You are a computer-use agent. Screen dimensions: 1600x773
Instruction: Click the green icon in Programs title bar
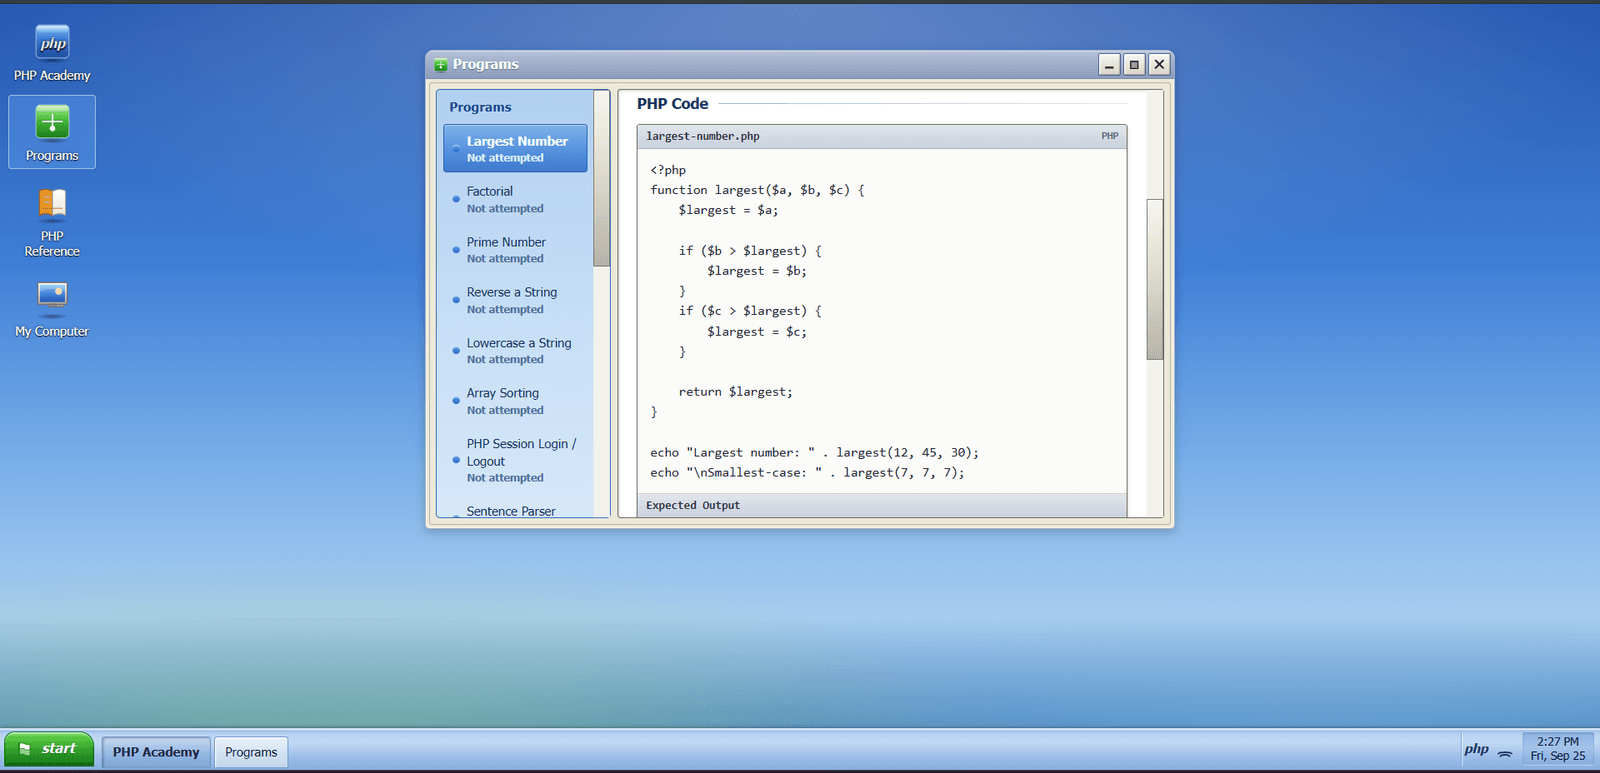coord(441,65)
